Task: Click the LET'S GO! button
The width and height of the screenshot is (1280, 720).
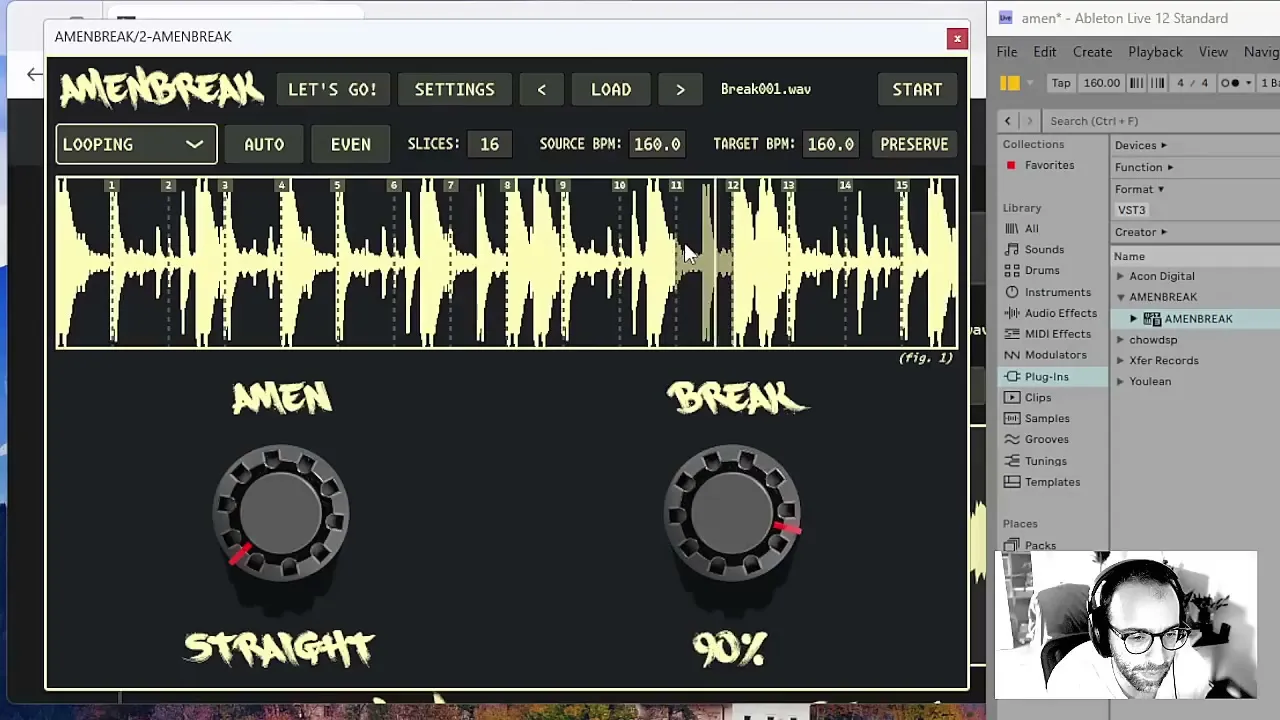Action: tap(332, 89)
